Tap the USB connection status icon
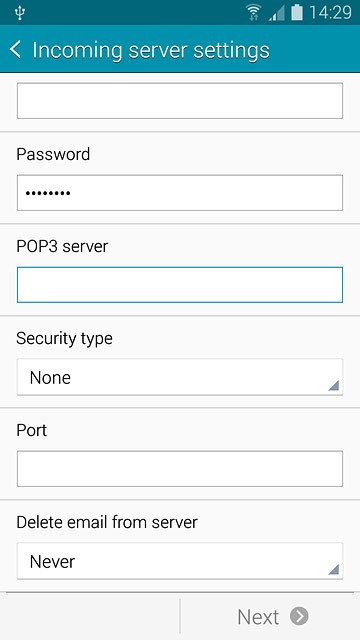Image resolution: width=360 pixels, height=640 pixels. point(19,13)
